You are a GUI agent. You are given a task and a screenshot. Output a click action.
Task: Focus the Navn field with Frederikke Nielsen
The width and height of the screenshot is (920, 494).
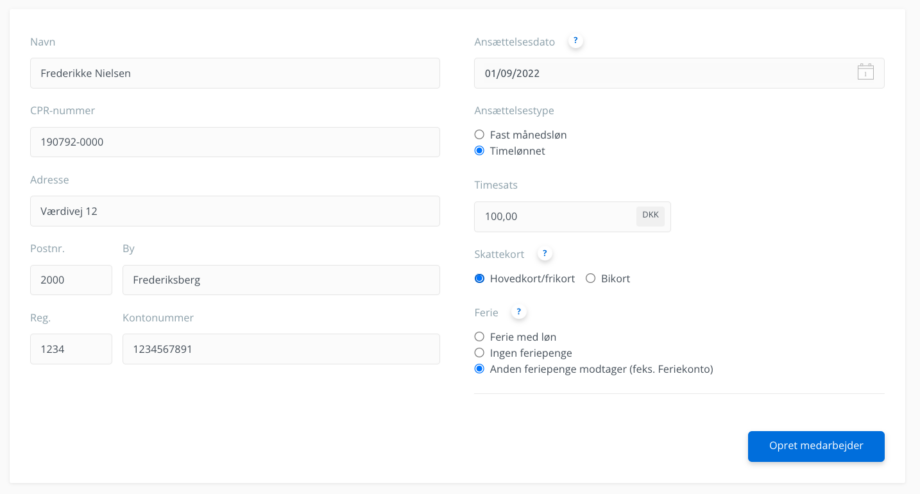coord(235,73)
